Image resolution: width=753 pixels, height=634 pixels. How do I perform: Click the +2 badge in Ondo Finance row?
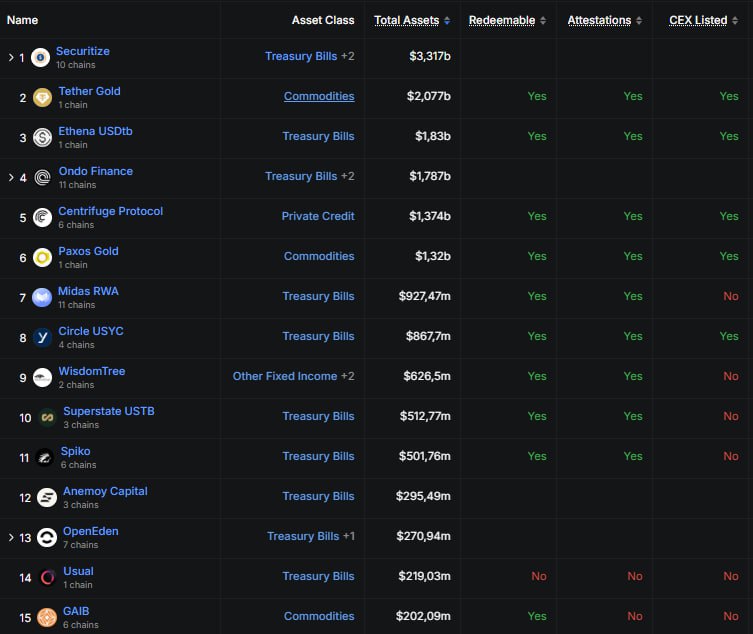tap(348, 176)
